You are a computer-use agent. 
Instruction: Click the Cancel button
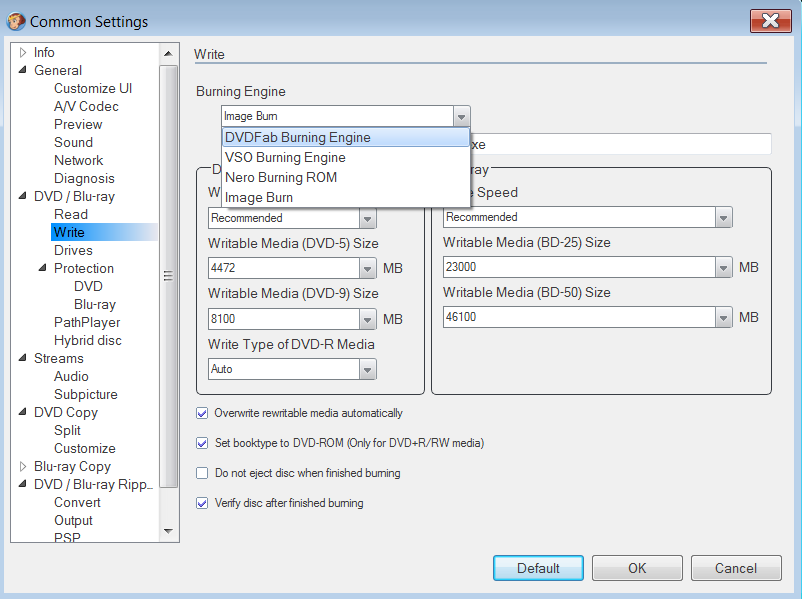736,568
